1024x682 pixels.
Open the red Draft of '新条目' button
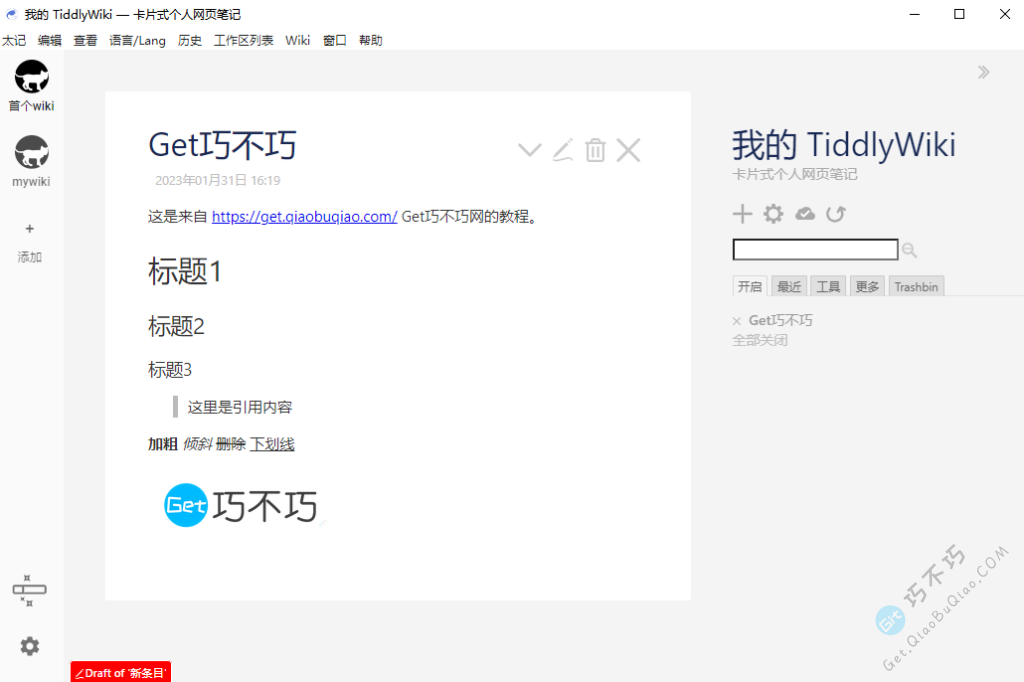121,672
